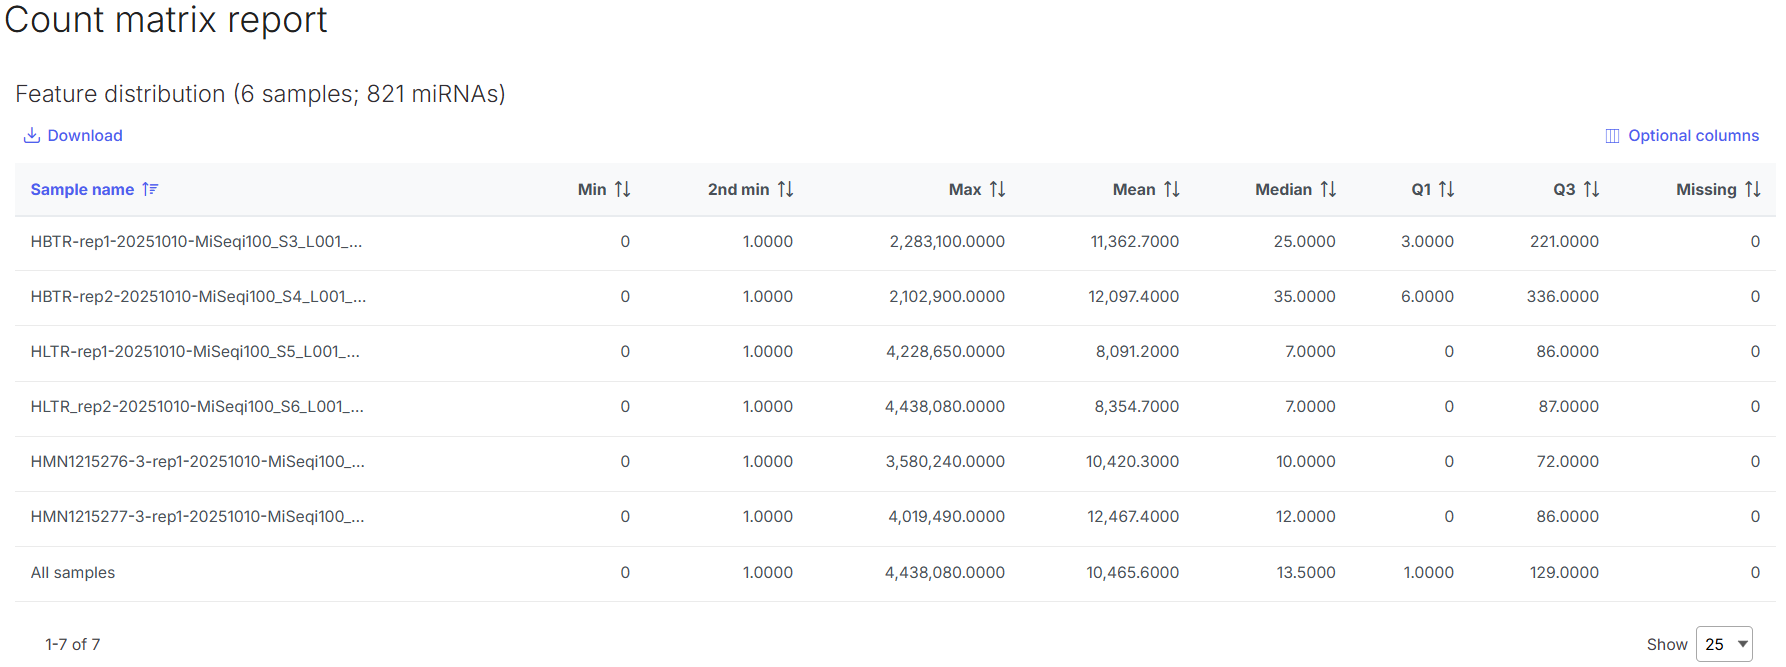Sort table using Max column arrows
This screenshot has height=667, width=1786.
click(997, 189)
